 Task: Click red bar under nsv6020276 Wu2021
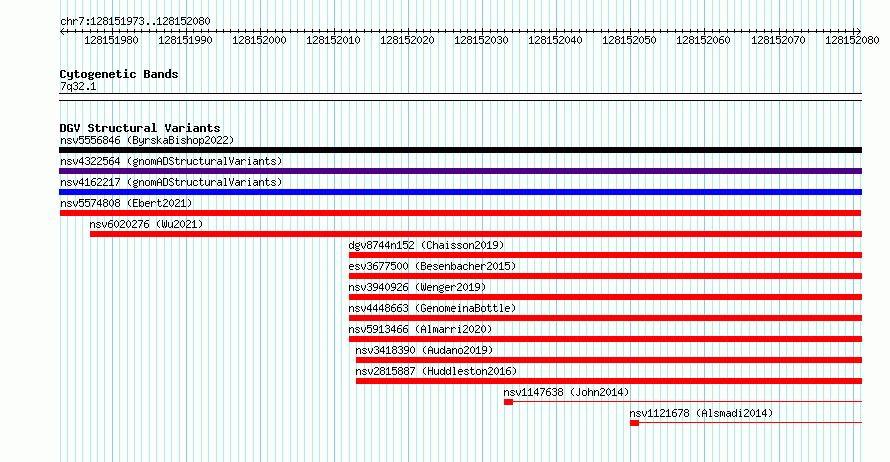click(x=476, y=234)
